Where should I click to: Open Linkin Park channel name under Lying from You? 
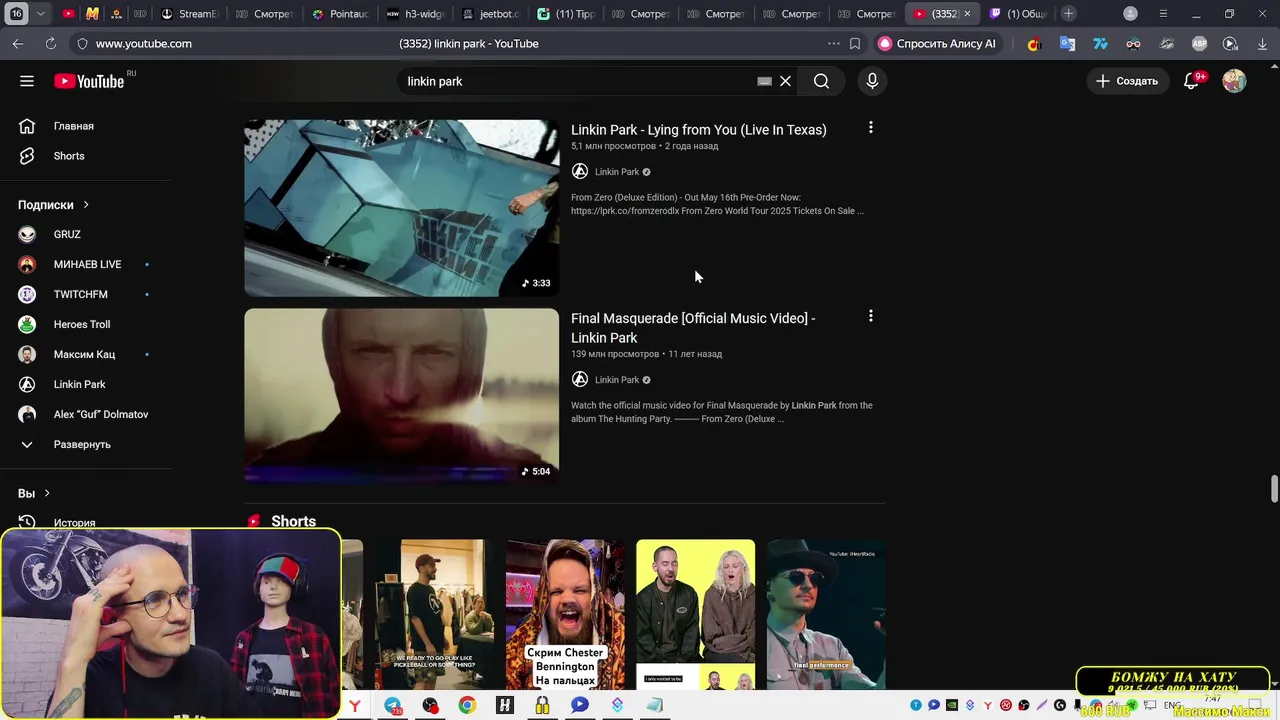point(617,172)
